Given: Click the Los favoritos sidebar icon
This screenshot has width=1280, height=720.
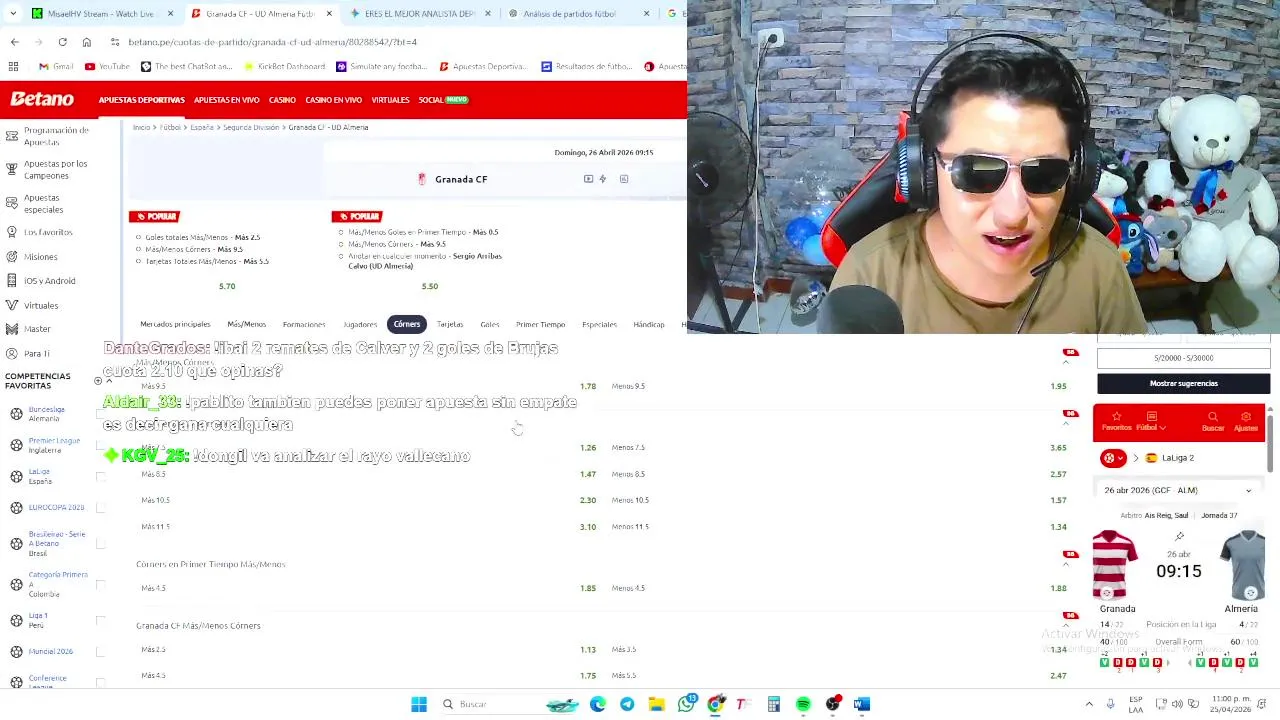Looking at the screenshot, I should click(12, 232).
